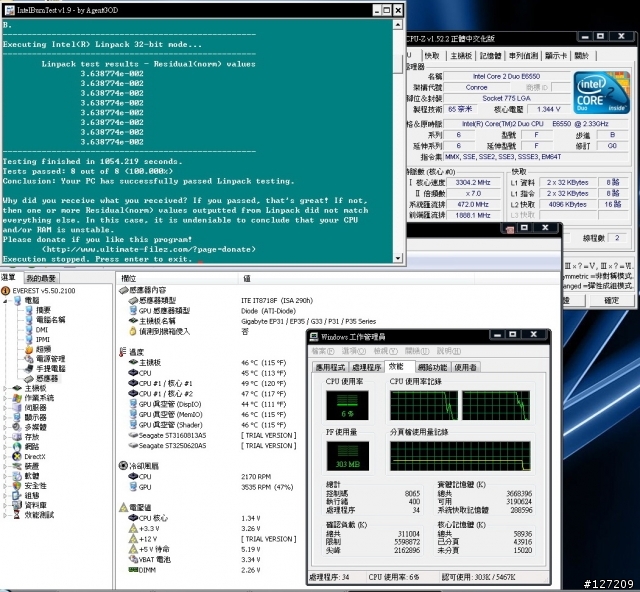Open 選項 menu in Task Manager
Image resolution: width=640 pixels, height=592 pixels.
coord(354,351)
